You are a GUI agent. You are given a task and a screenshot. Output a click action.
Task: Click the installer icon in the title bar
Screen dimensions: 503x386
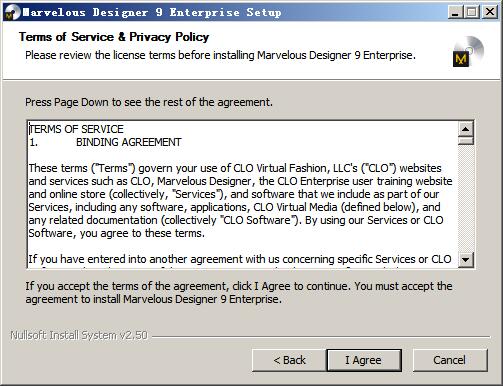coord(12,13)
